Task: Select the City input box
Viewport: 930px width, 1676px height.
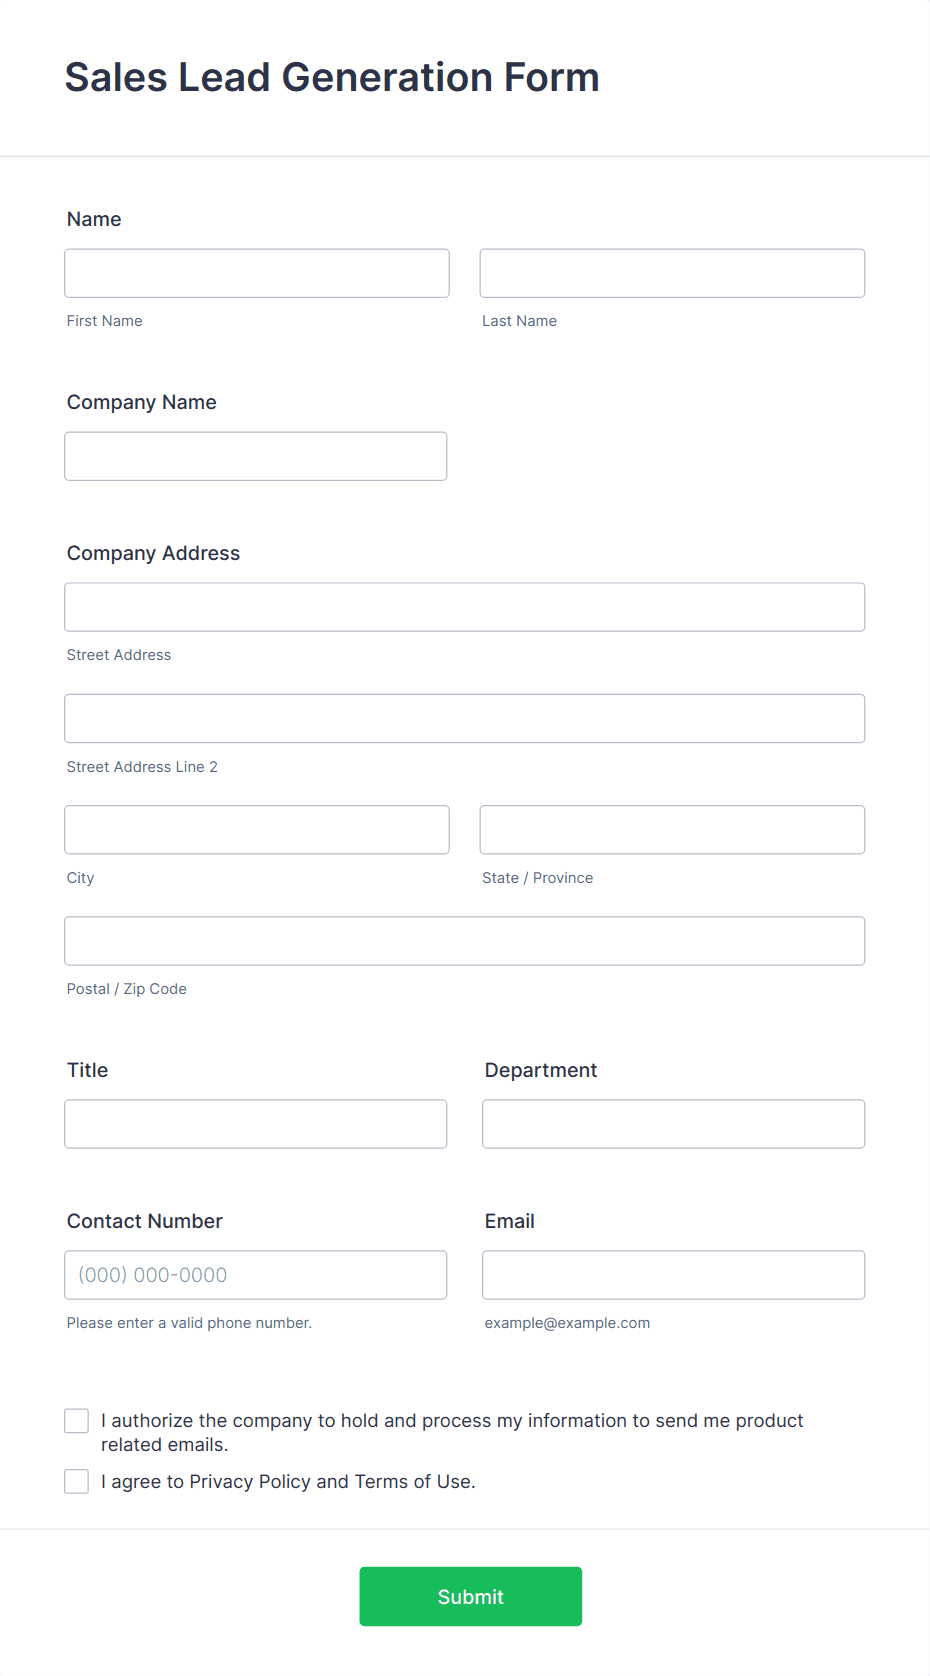Action: pyautogui.click(x=257, y=830)
